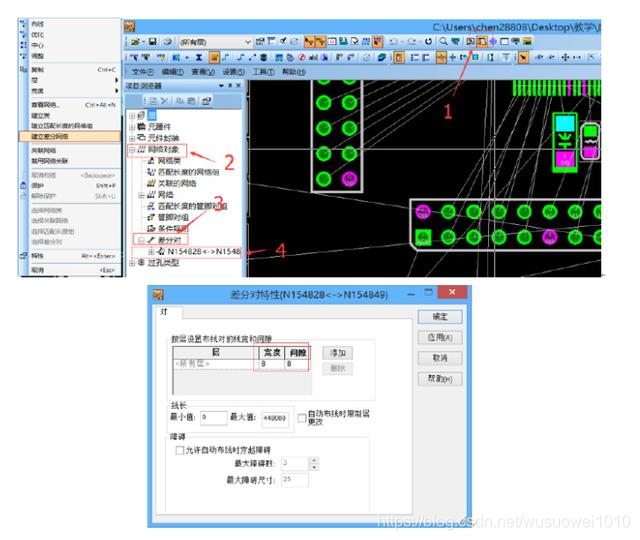Click the redraw refresh circular icon
640x540 pixels.
(428, 42)
